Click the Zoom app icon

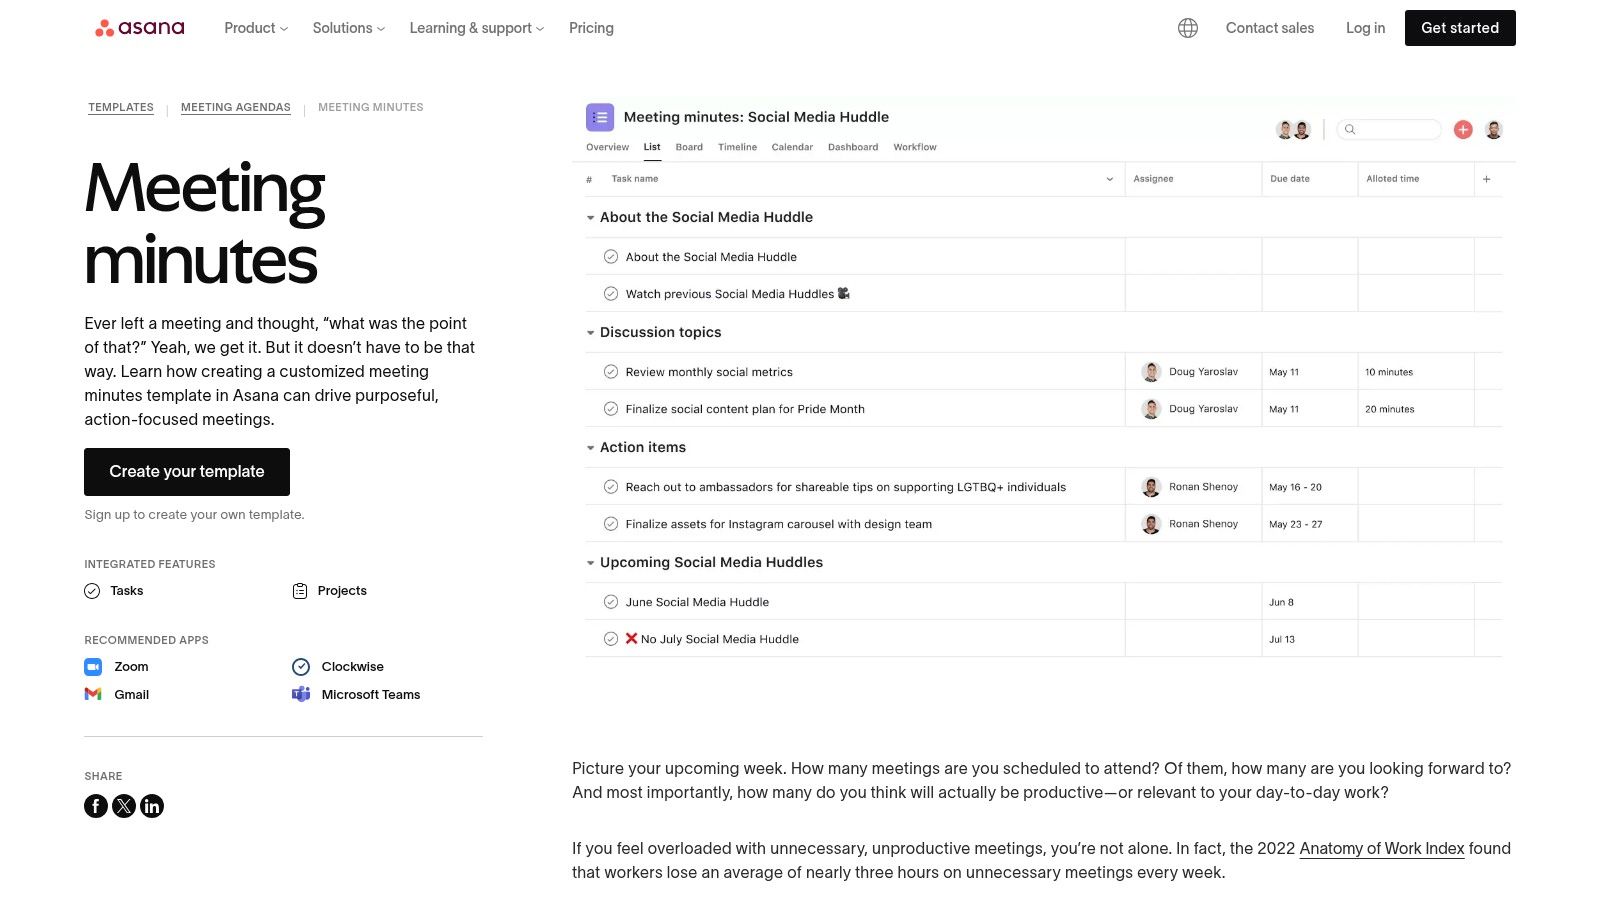(x=93, y=666)
